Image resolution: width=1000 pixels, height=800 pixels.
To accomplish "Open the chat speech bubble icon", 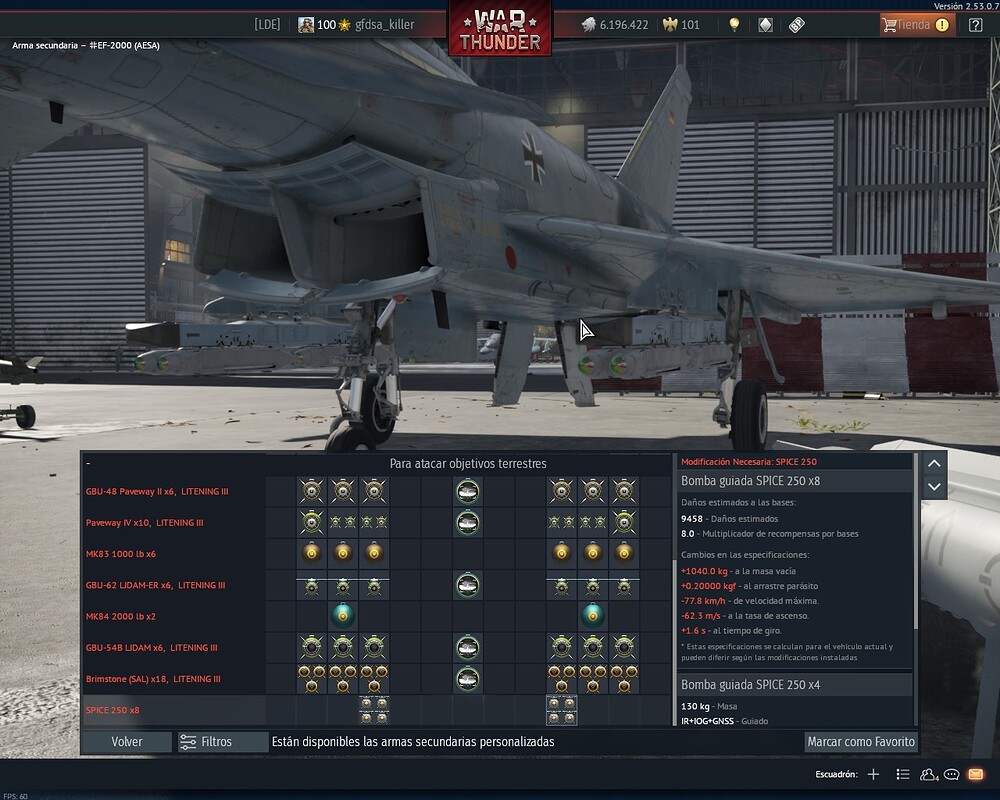I will tap(952, 774).
